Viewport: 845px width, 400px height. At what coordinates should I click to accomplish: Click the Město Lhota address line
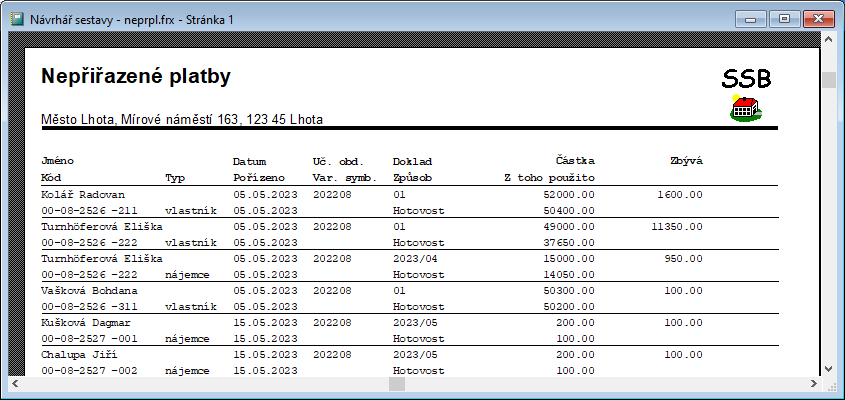pos(181,119)
